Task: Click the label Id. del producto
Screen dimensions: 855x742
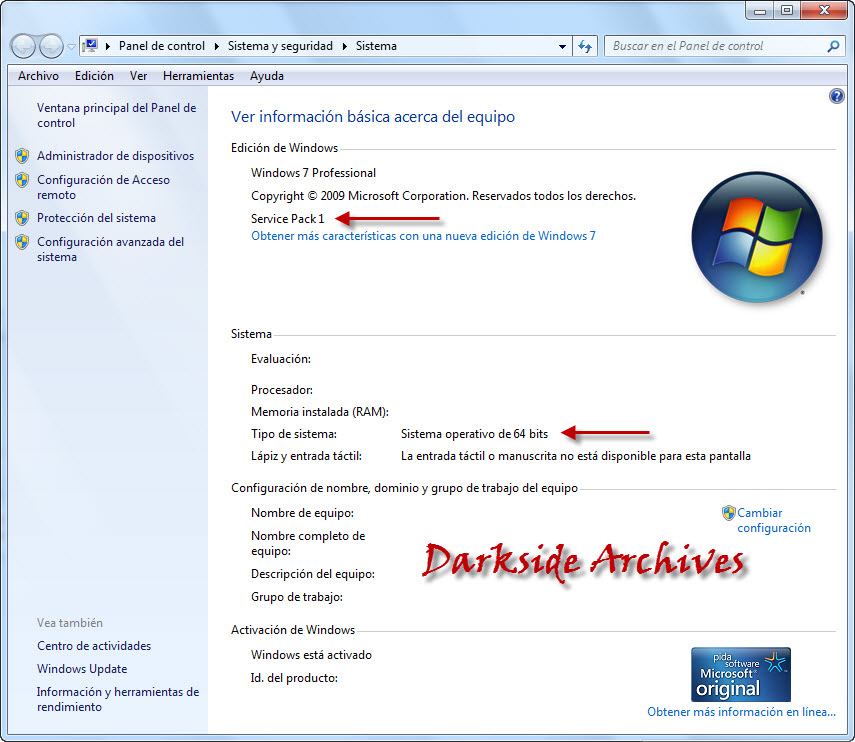Action: (x=294, y=678)
